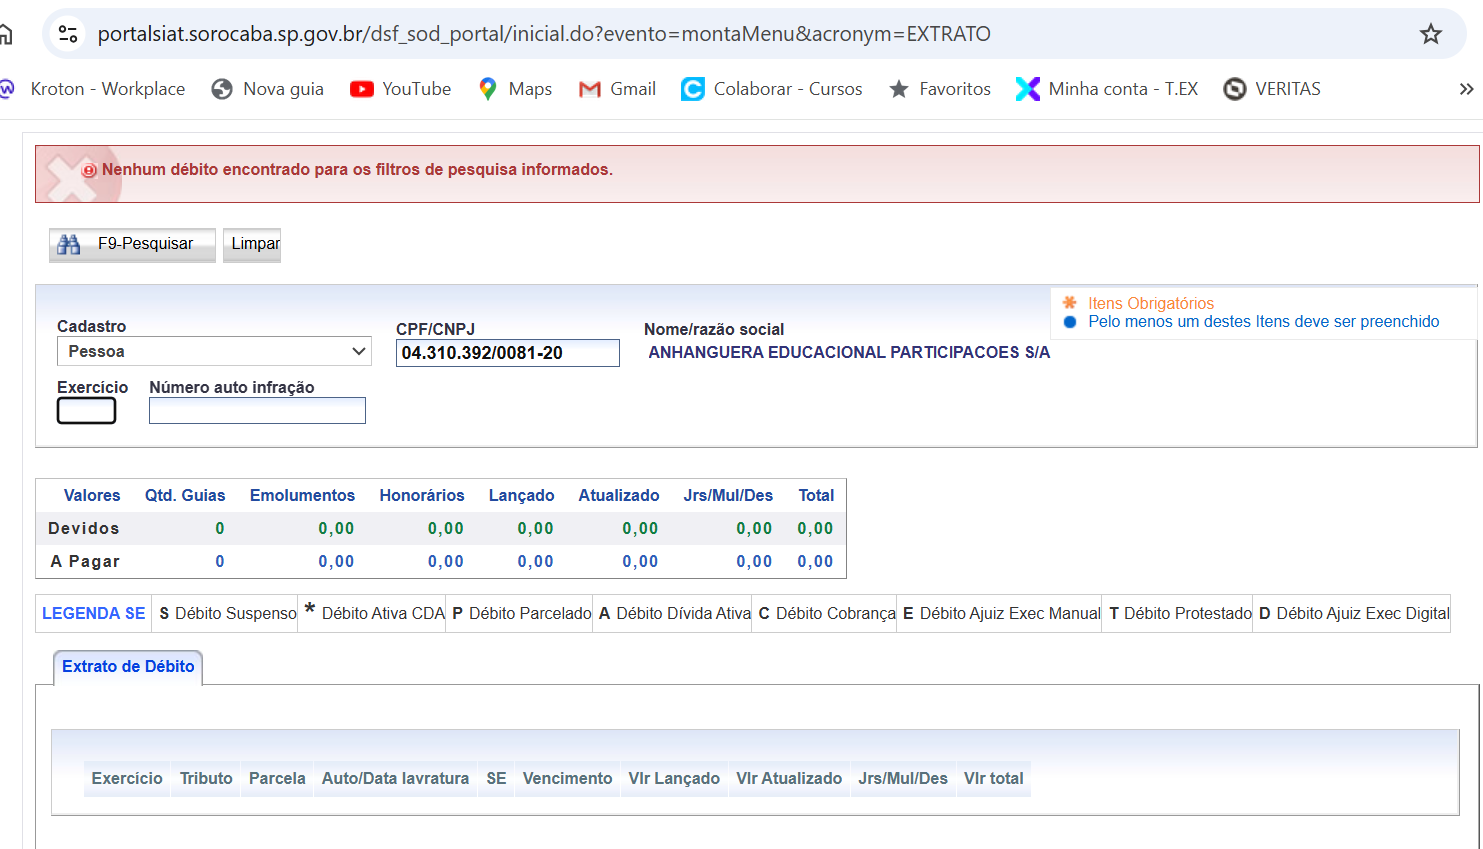Click the Exercício input field
Image resolution: width=1483 pixels, height=849 pixels.
click(x=87, y=411)
